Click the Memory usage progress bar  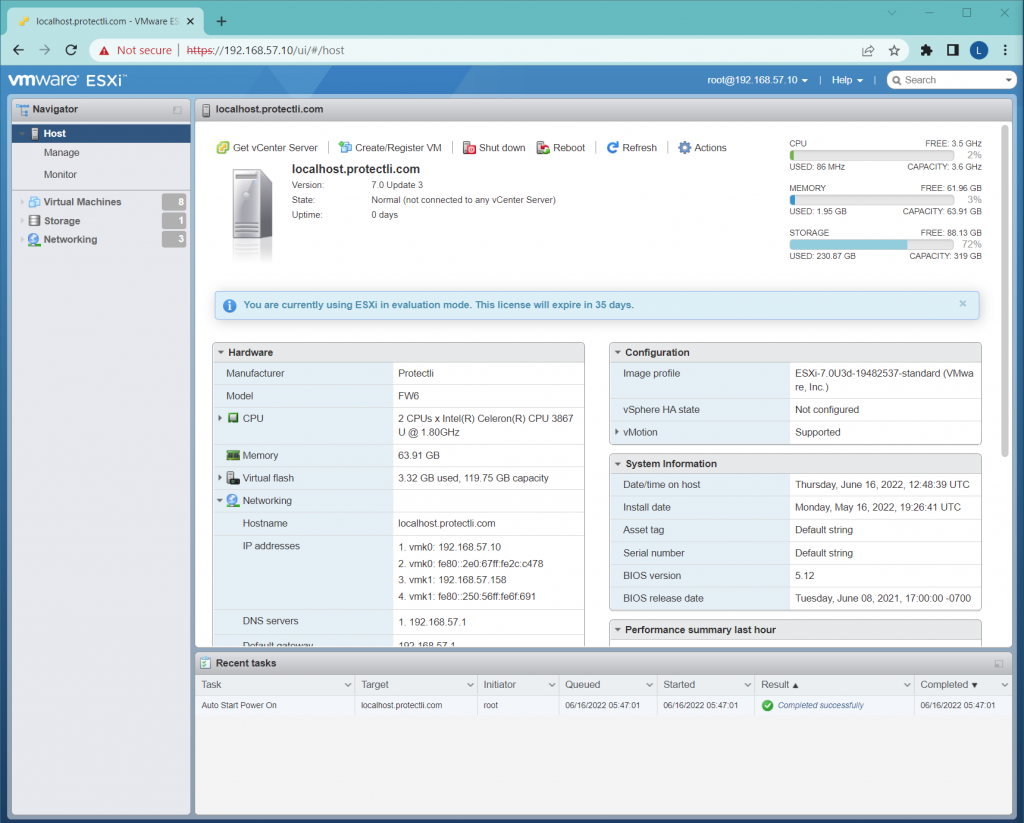point(871,200)
